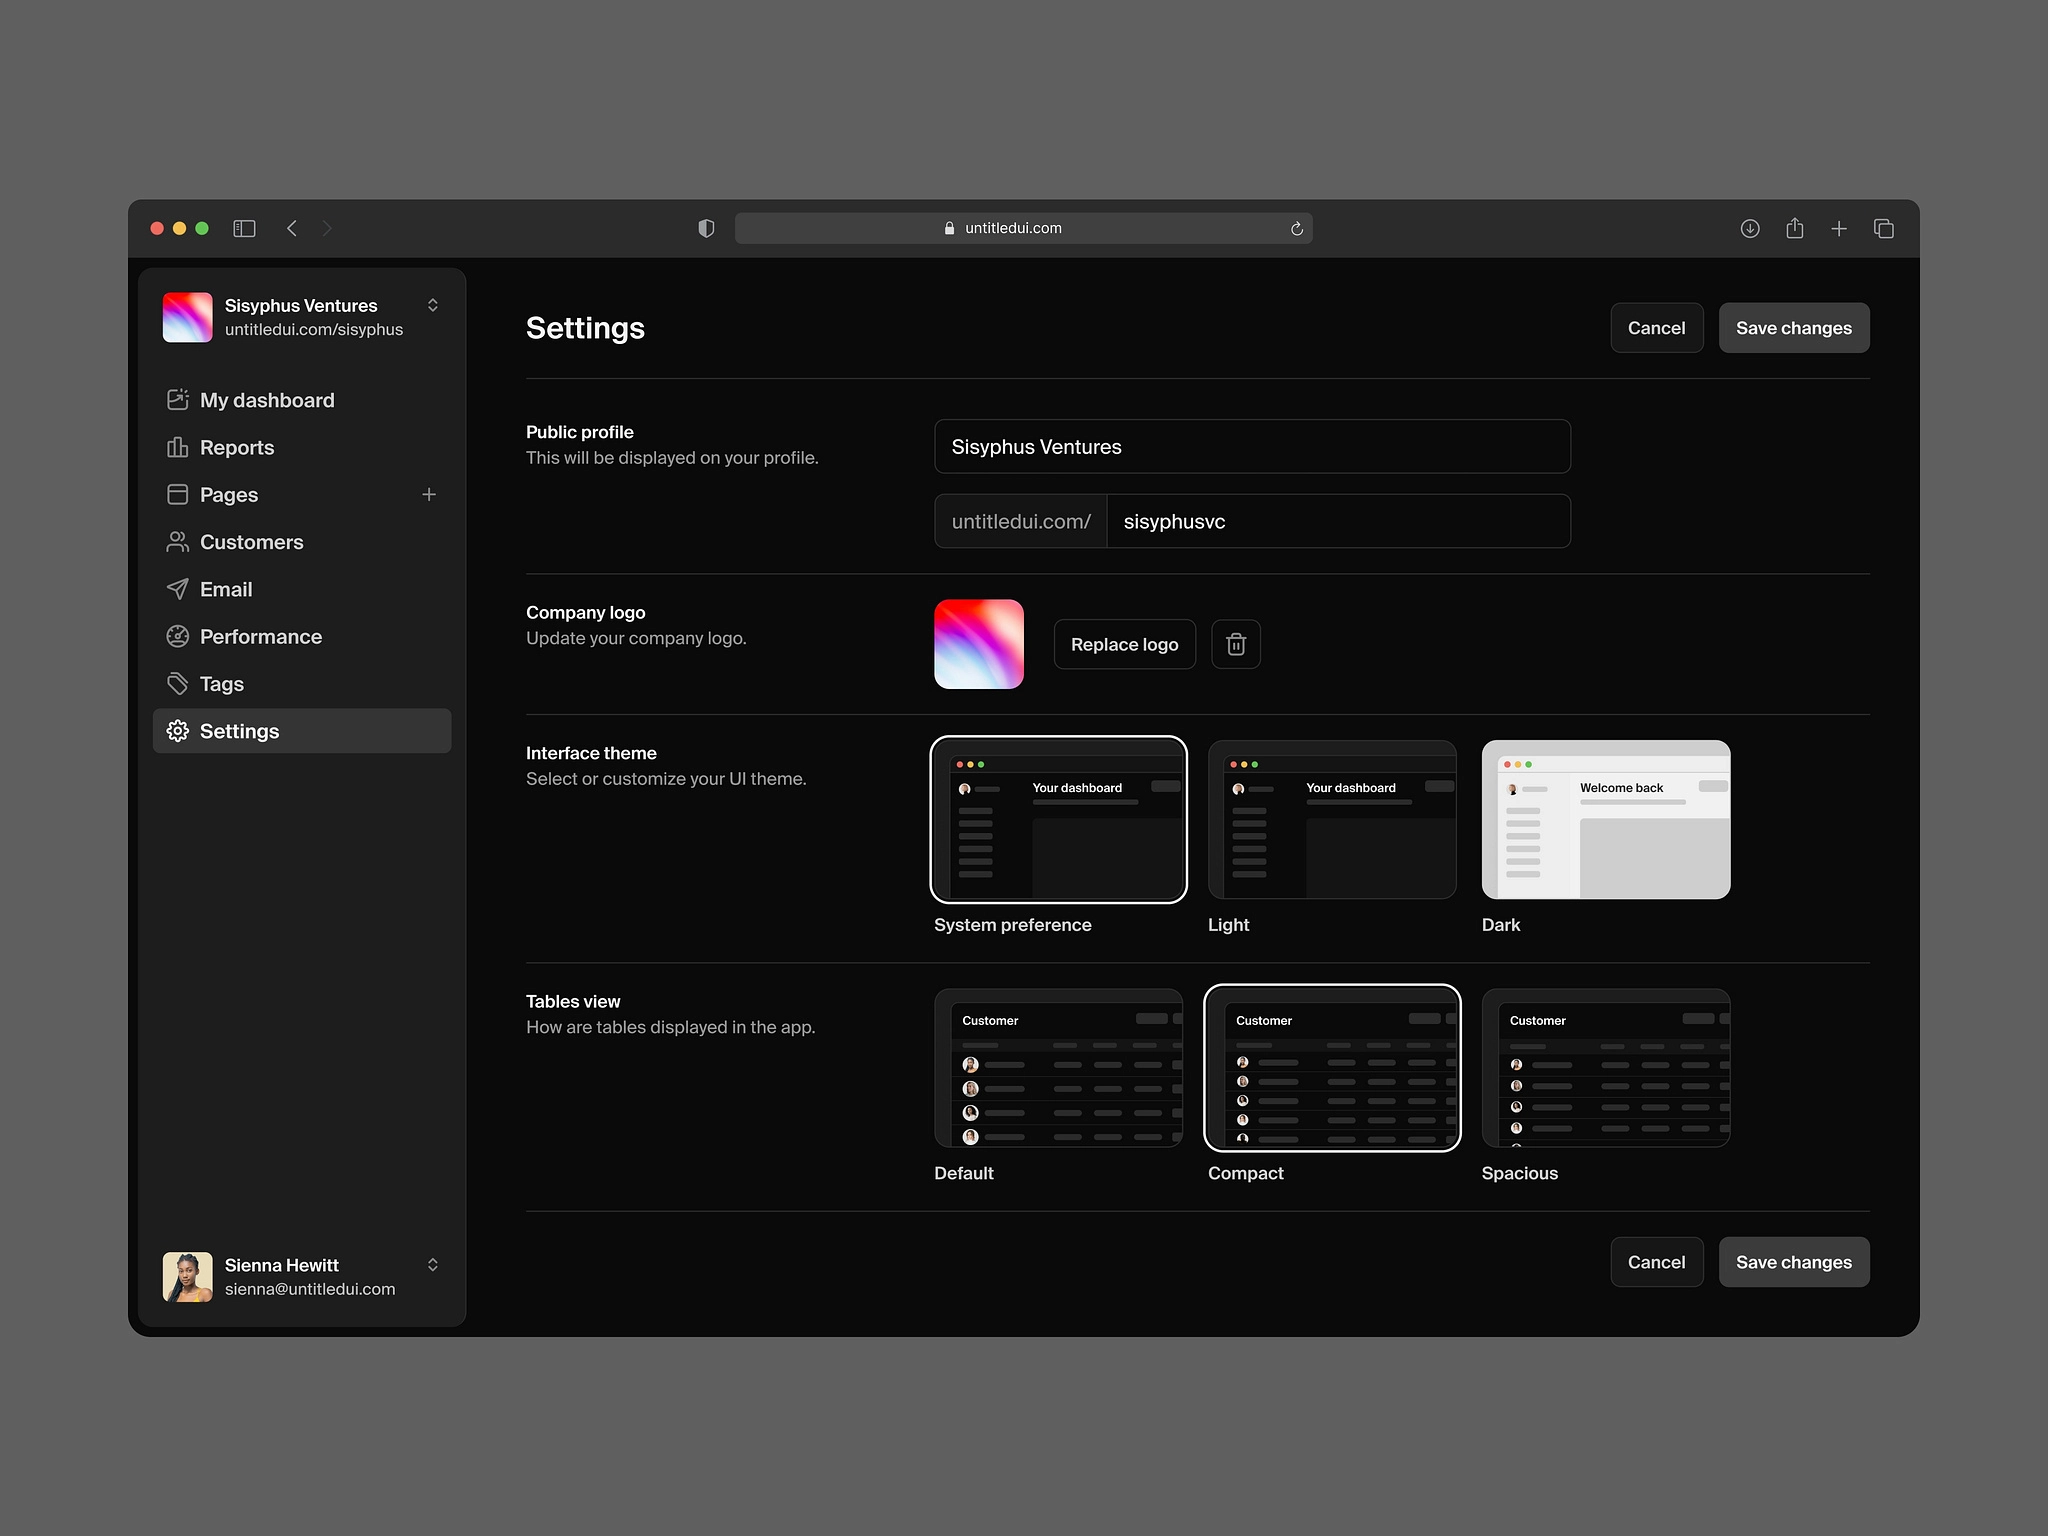The image size is (2048, 1536).
Task: Expand the Sienna Hewitt account menu
Action: pos(433,1265)
